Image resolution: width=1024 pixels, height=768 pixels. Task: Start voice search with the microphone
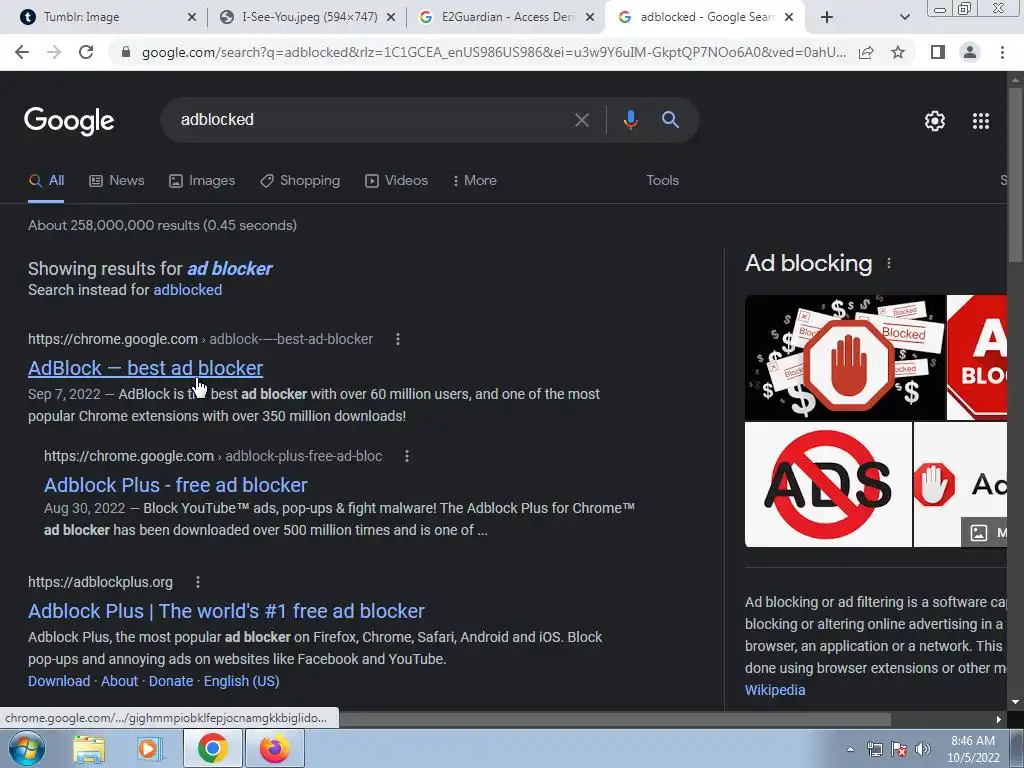[x=630, y=120]
